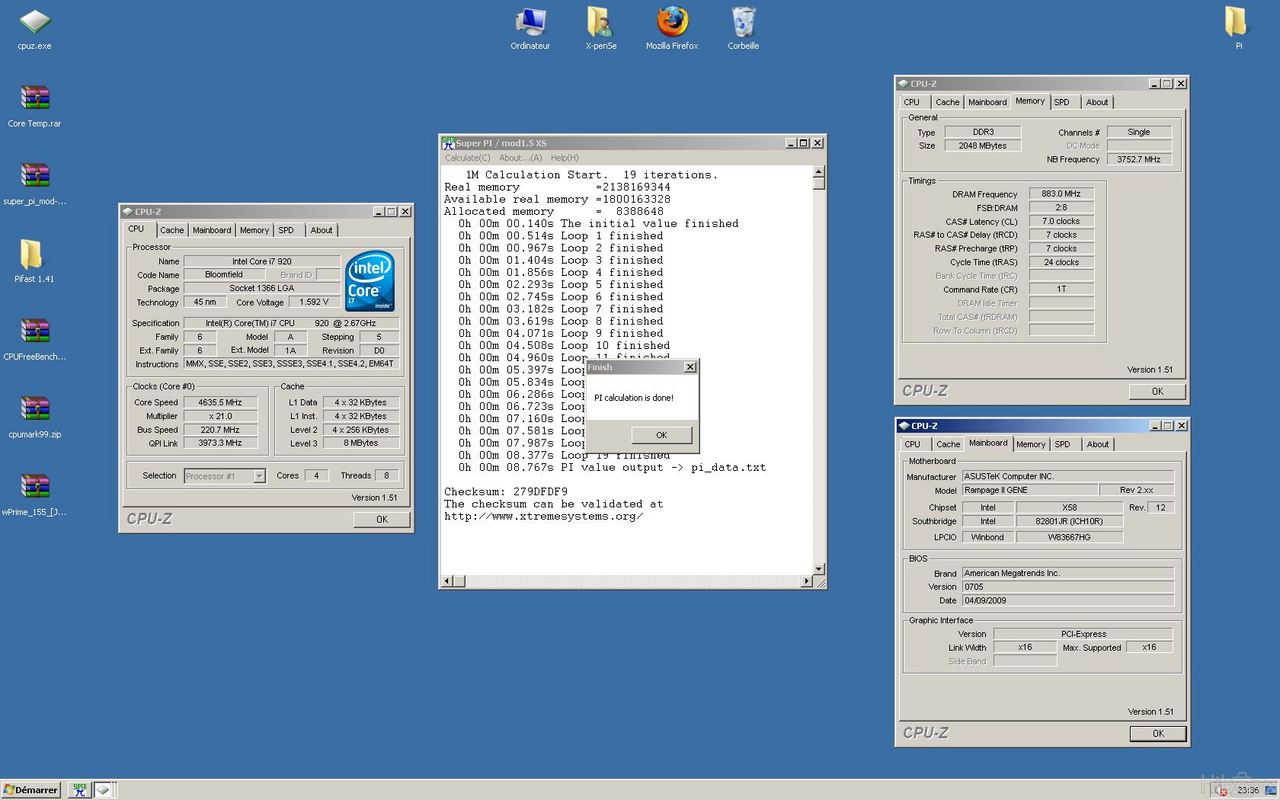Image resolution: width=1280 pixels, height=800 pixels.
Task: Click the CPU-Z Mainboard window title icon
Action: [x=904, y=426]
